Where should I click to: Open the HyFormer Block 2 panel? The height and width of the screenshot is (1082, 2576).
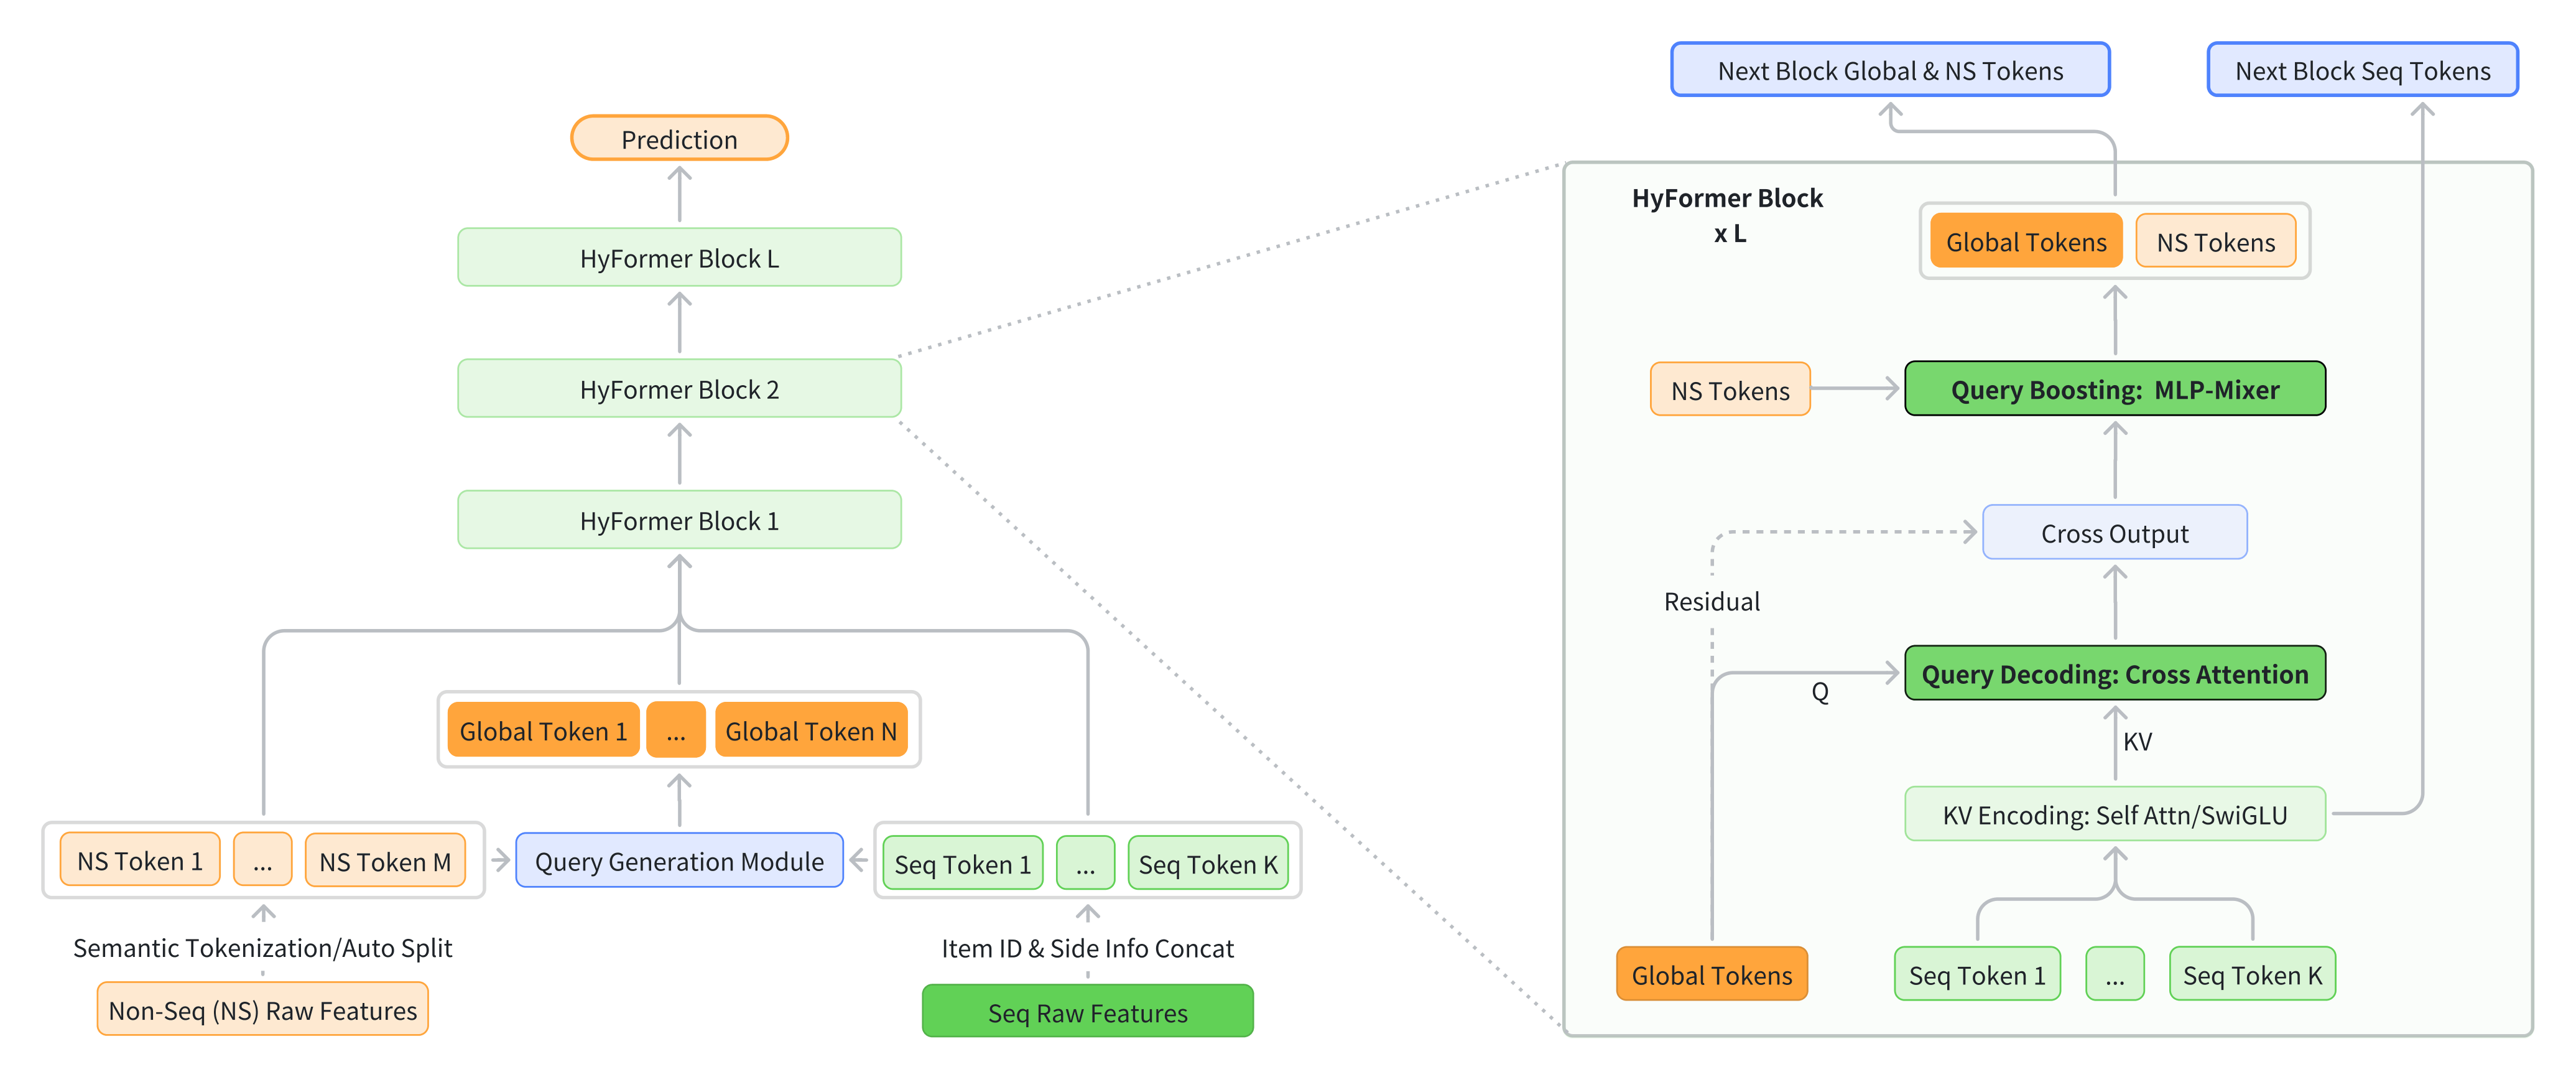[x=679, y=389]
